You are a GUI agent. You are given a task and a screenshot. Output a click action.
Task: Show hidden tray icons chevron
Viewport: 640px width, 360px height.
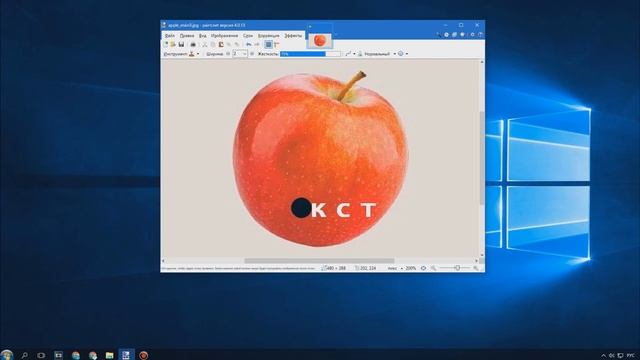click(x=603, y=356)
